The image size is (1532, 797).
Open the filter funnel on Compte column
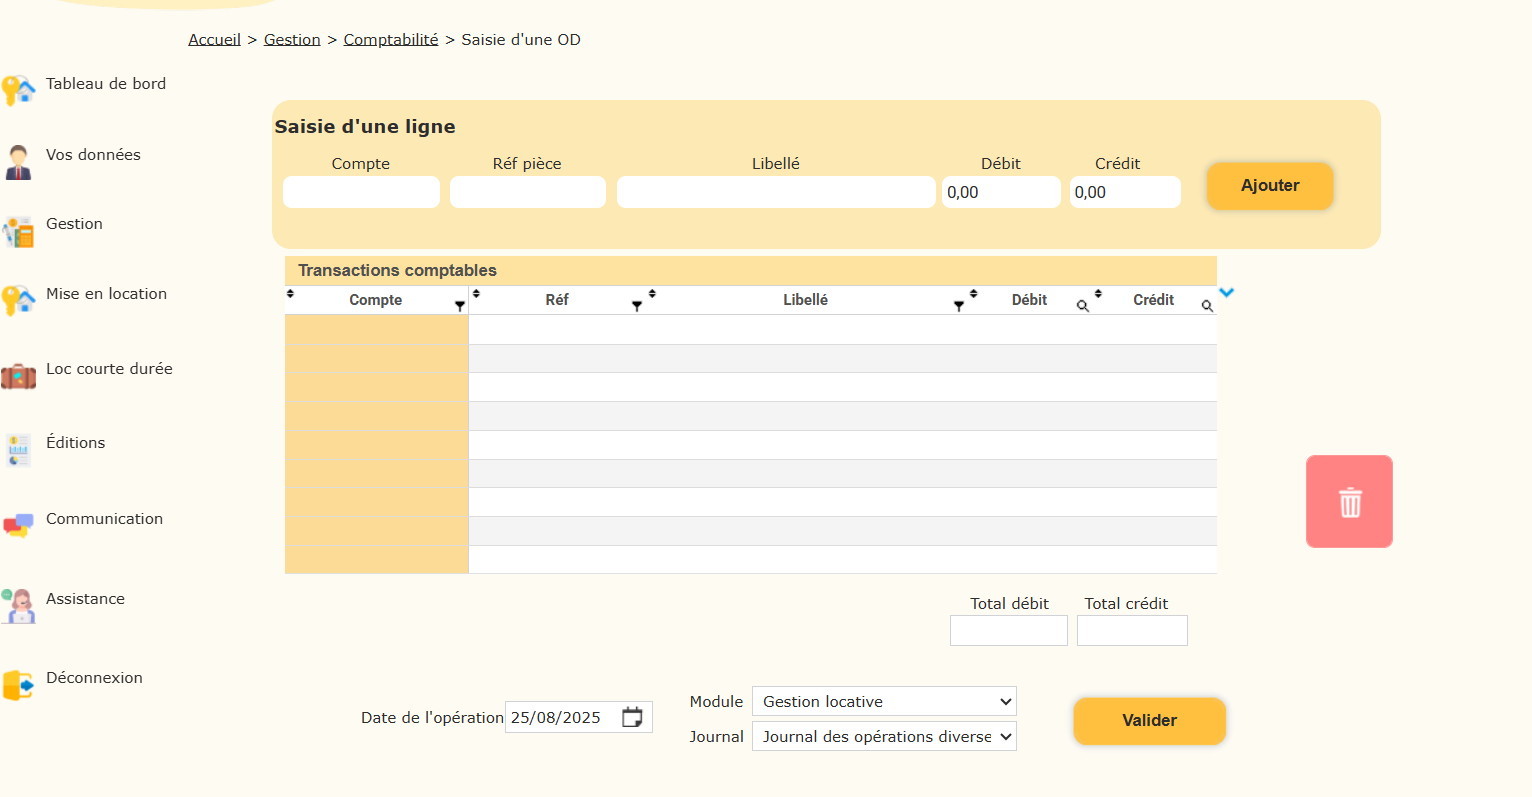[460, 306]
